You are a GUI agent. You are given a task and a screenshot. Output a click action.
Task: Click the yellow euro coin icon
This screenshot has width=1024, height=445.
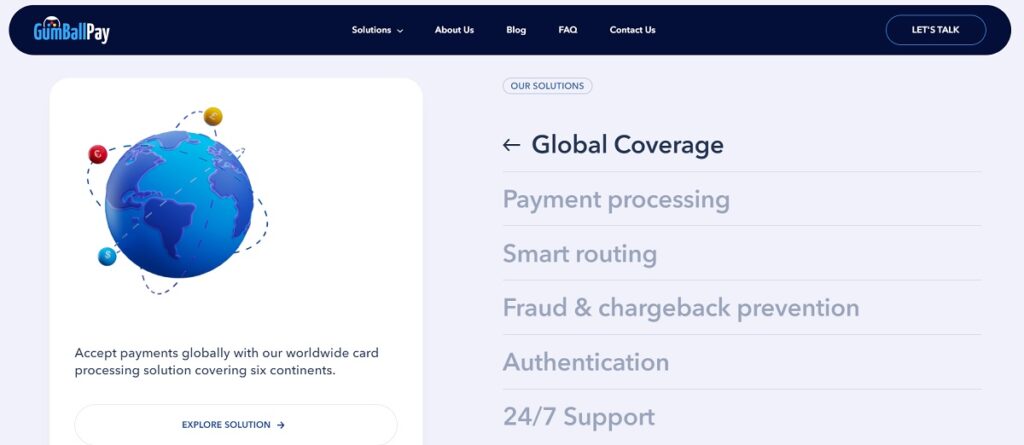213,117
